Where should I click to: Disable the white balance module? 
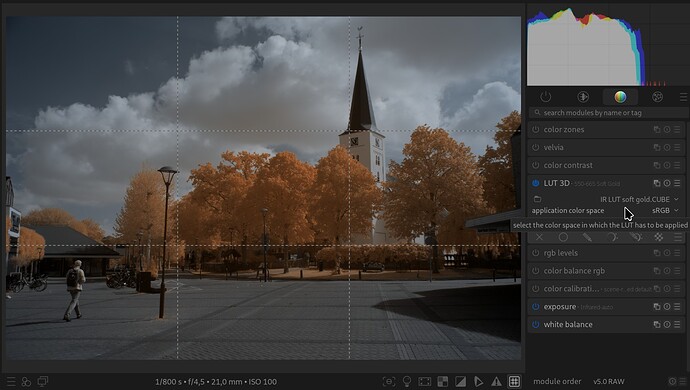pyautogui.click(x=536, y=324)
